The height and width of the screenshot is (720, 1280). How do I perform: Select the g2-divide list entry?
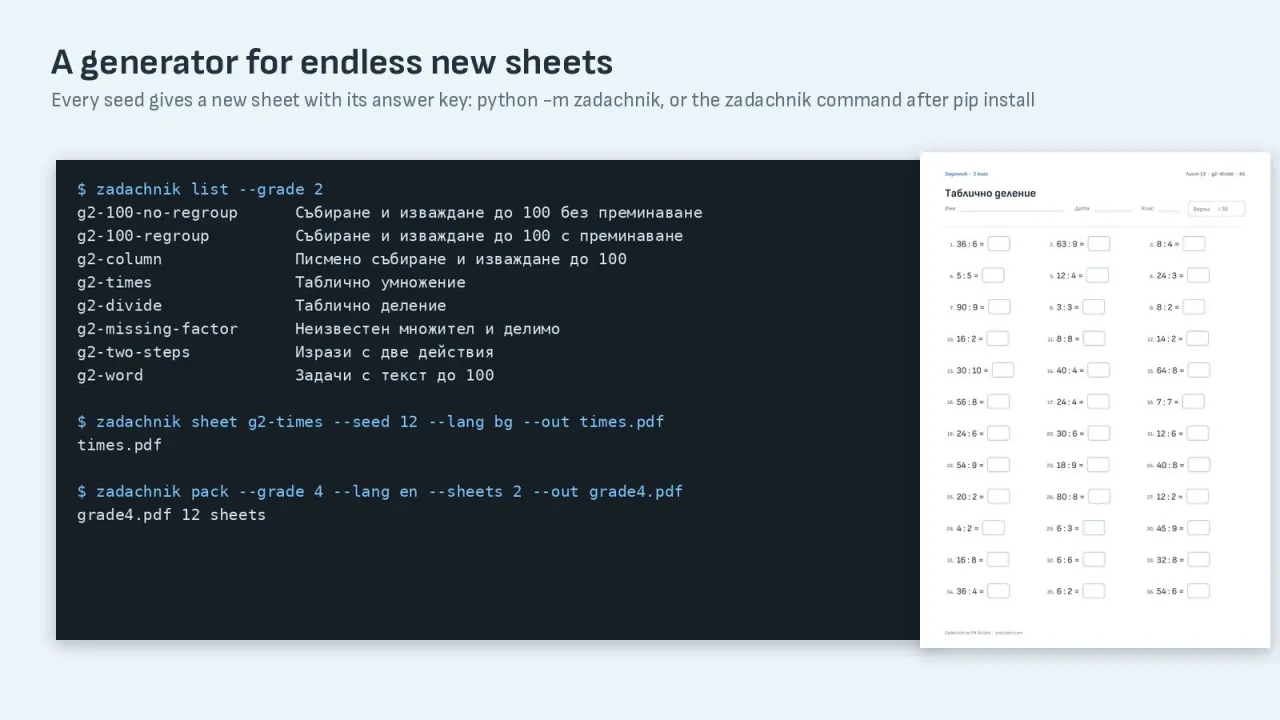click(x=262, y=305)
